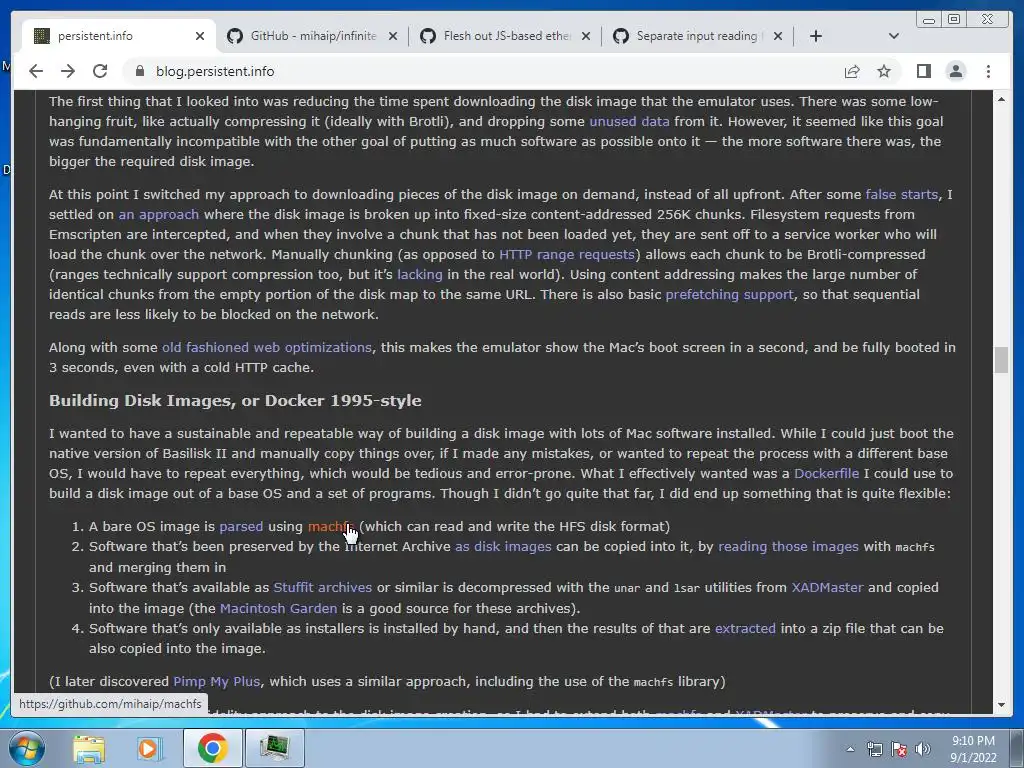
Task: Open Chrome three-dot menu
Action: [989, 71]
